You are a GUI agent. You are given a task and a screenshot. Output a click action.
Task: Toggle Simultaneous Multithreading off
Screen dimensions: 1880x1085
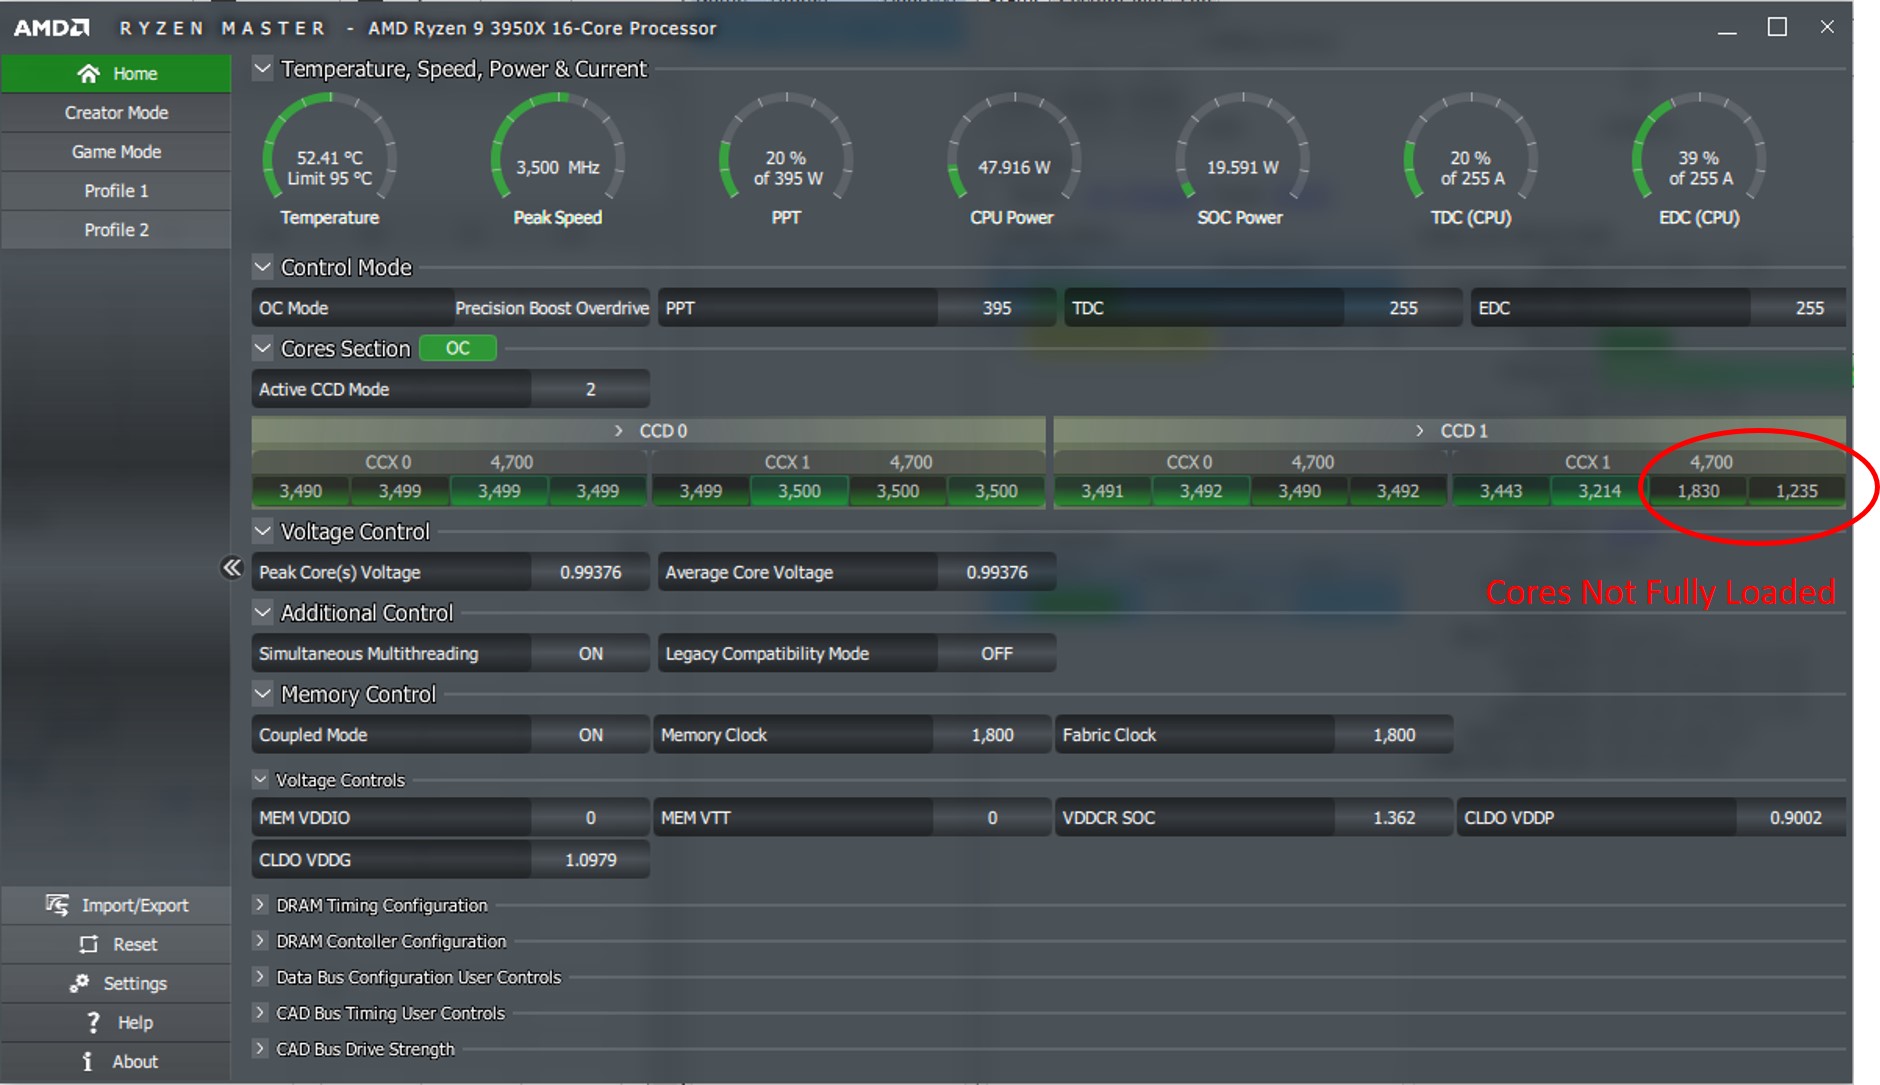pos(591,653)
